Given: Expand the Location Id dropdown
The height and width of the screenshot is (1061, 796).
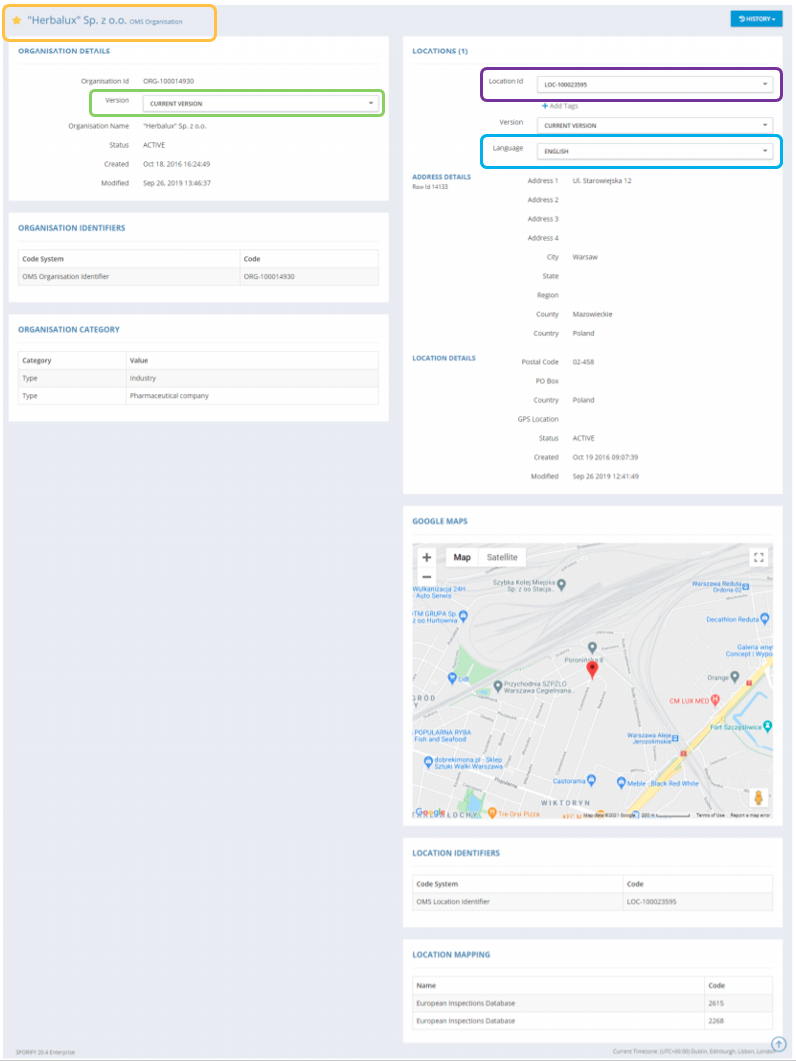Looking at the screenshot, I should tap(654, 85).
